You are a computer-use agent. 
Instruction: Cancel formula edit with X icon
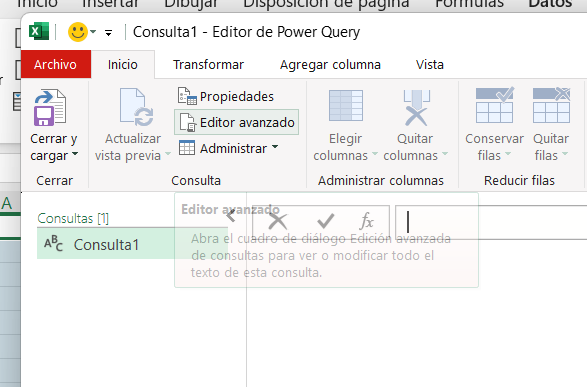tap(278, 221)
